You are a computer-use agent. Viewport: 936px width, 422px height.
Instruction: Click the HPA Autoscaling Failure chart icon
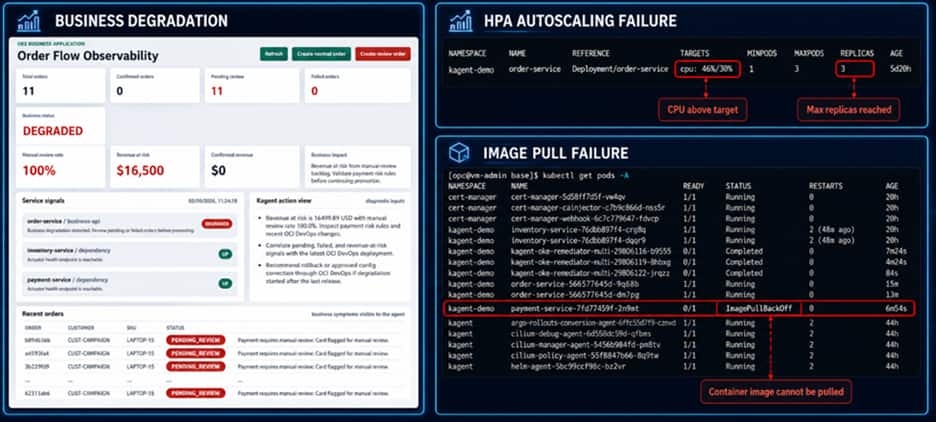tap(460, 21)
